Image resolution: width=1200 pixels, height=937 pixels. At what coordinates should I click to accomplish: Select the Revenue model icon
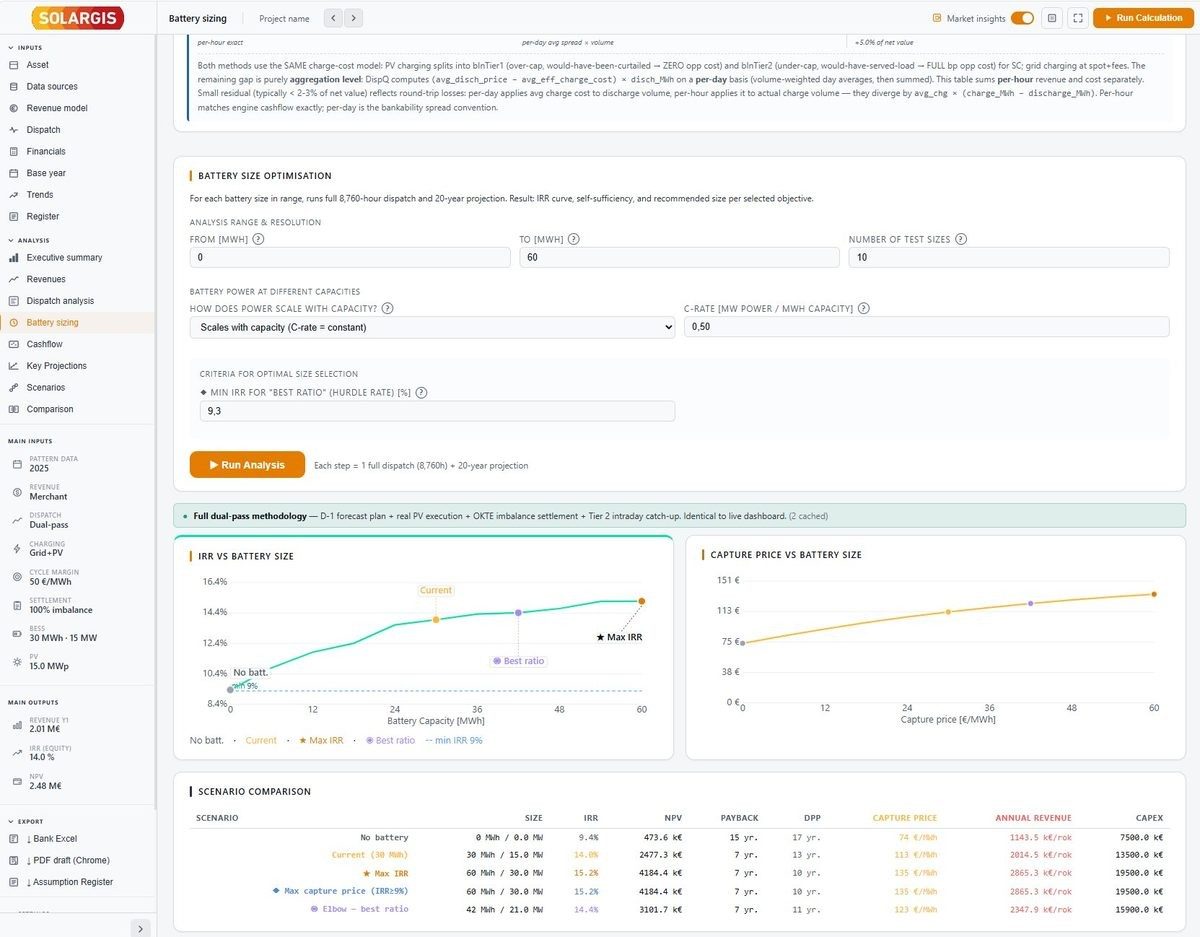click(x=14, y=108)
